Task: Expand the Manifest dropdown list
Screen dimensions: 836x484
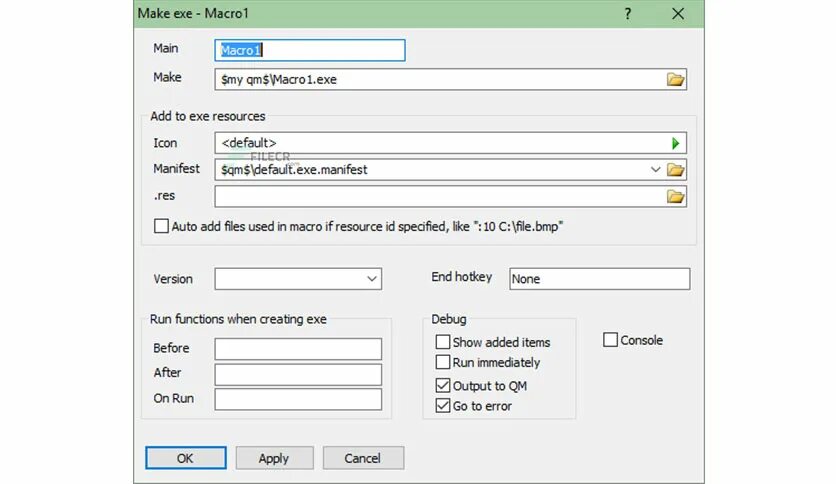Action: pos(655,170)
